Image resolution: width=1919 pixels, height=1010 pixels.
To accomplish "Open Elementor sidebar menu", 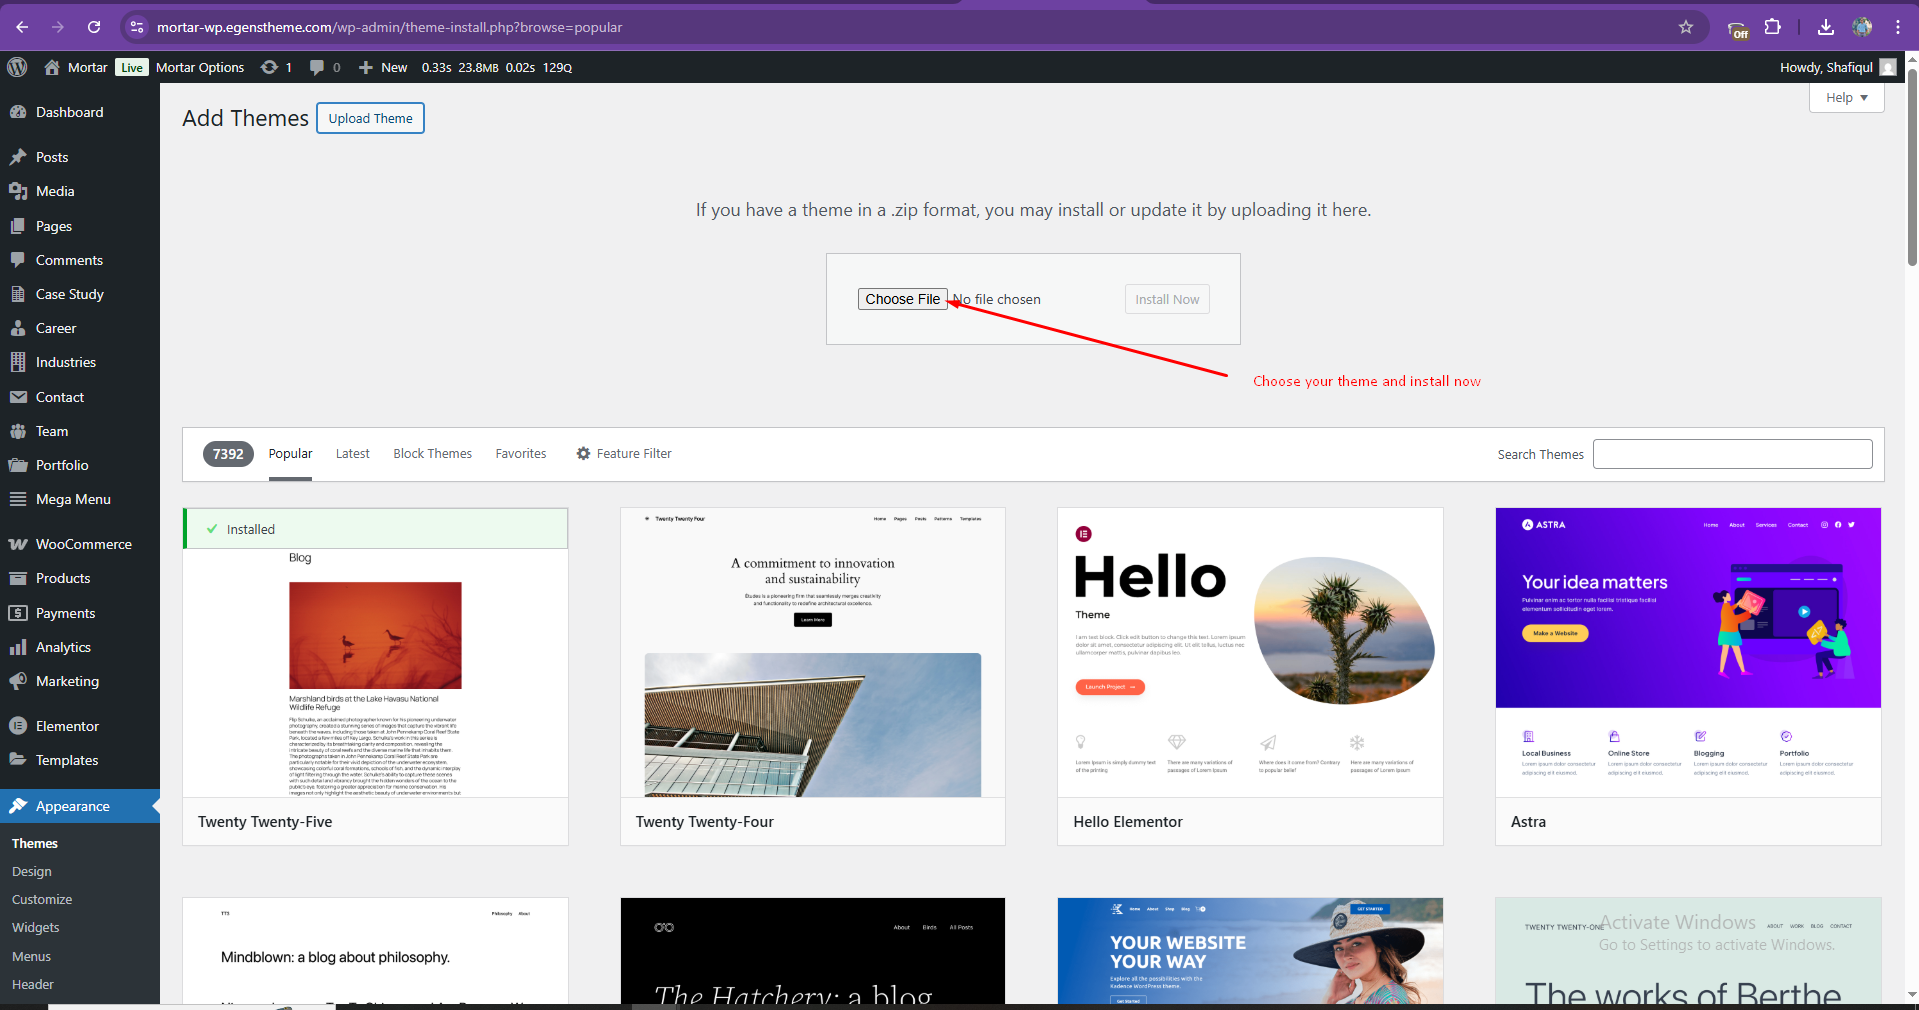I will point(80,726).
